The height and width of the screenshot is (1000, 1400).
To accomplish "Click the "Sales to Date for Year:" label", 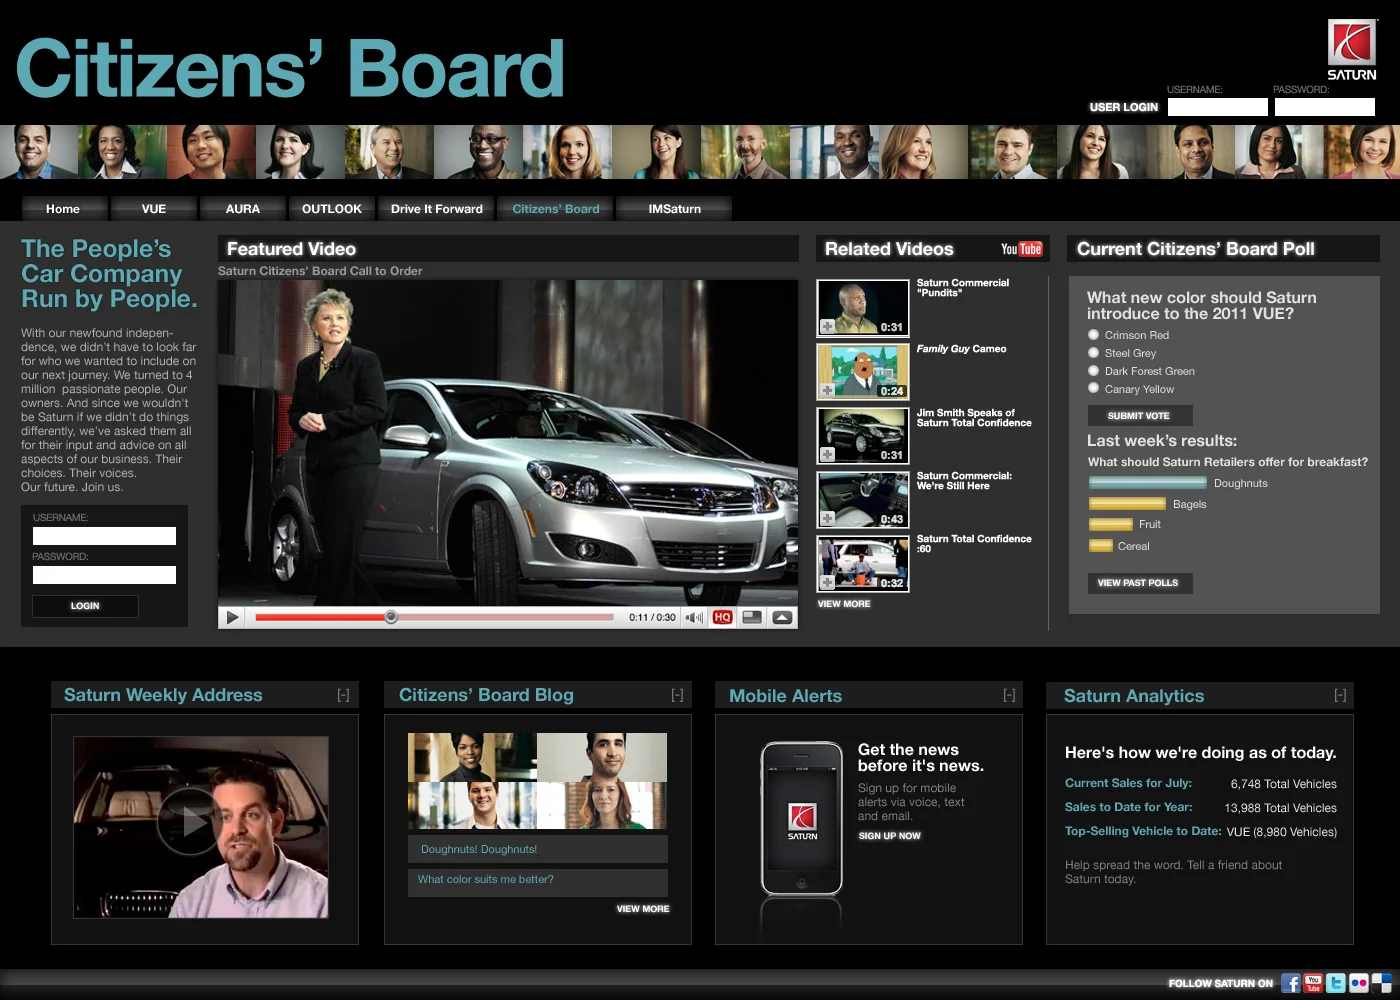I will point(1128,807).
